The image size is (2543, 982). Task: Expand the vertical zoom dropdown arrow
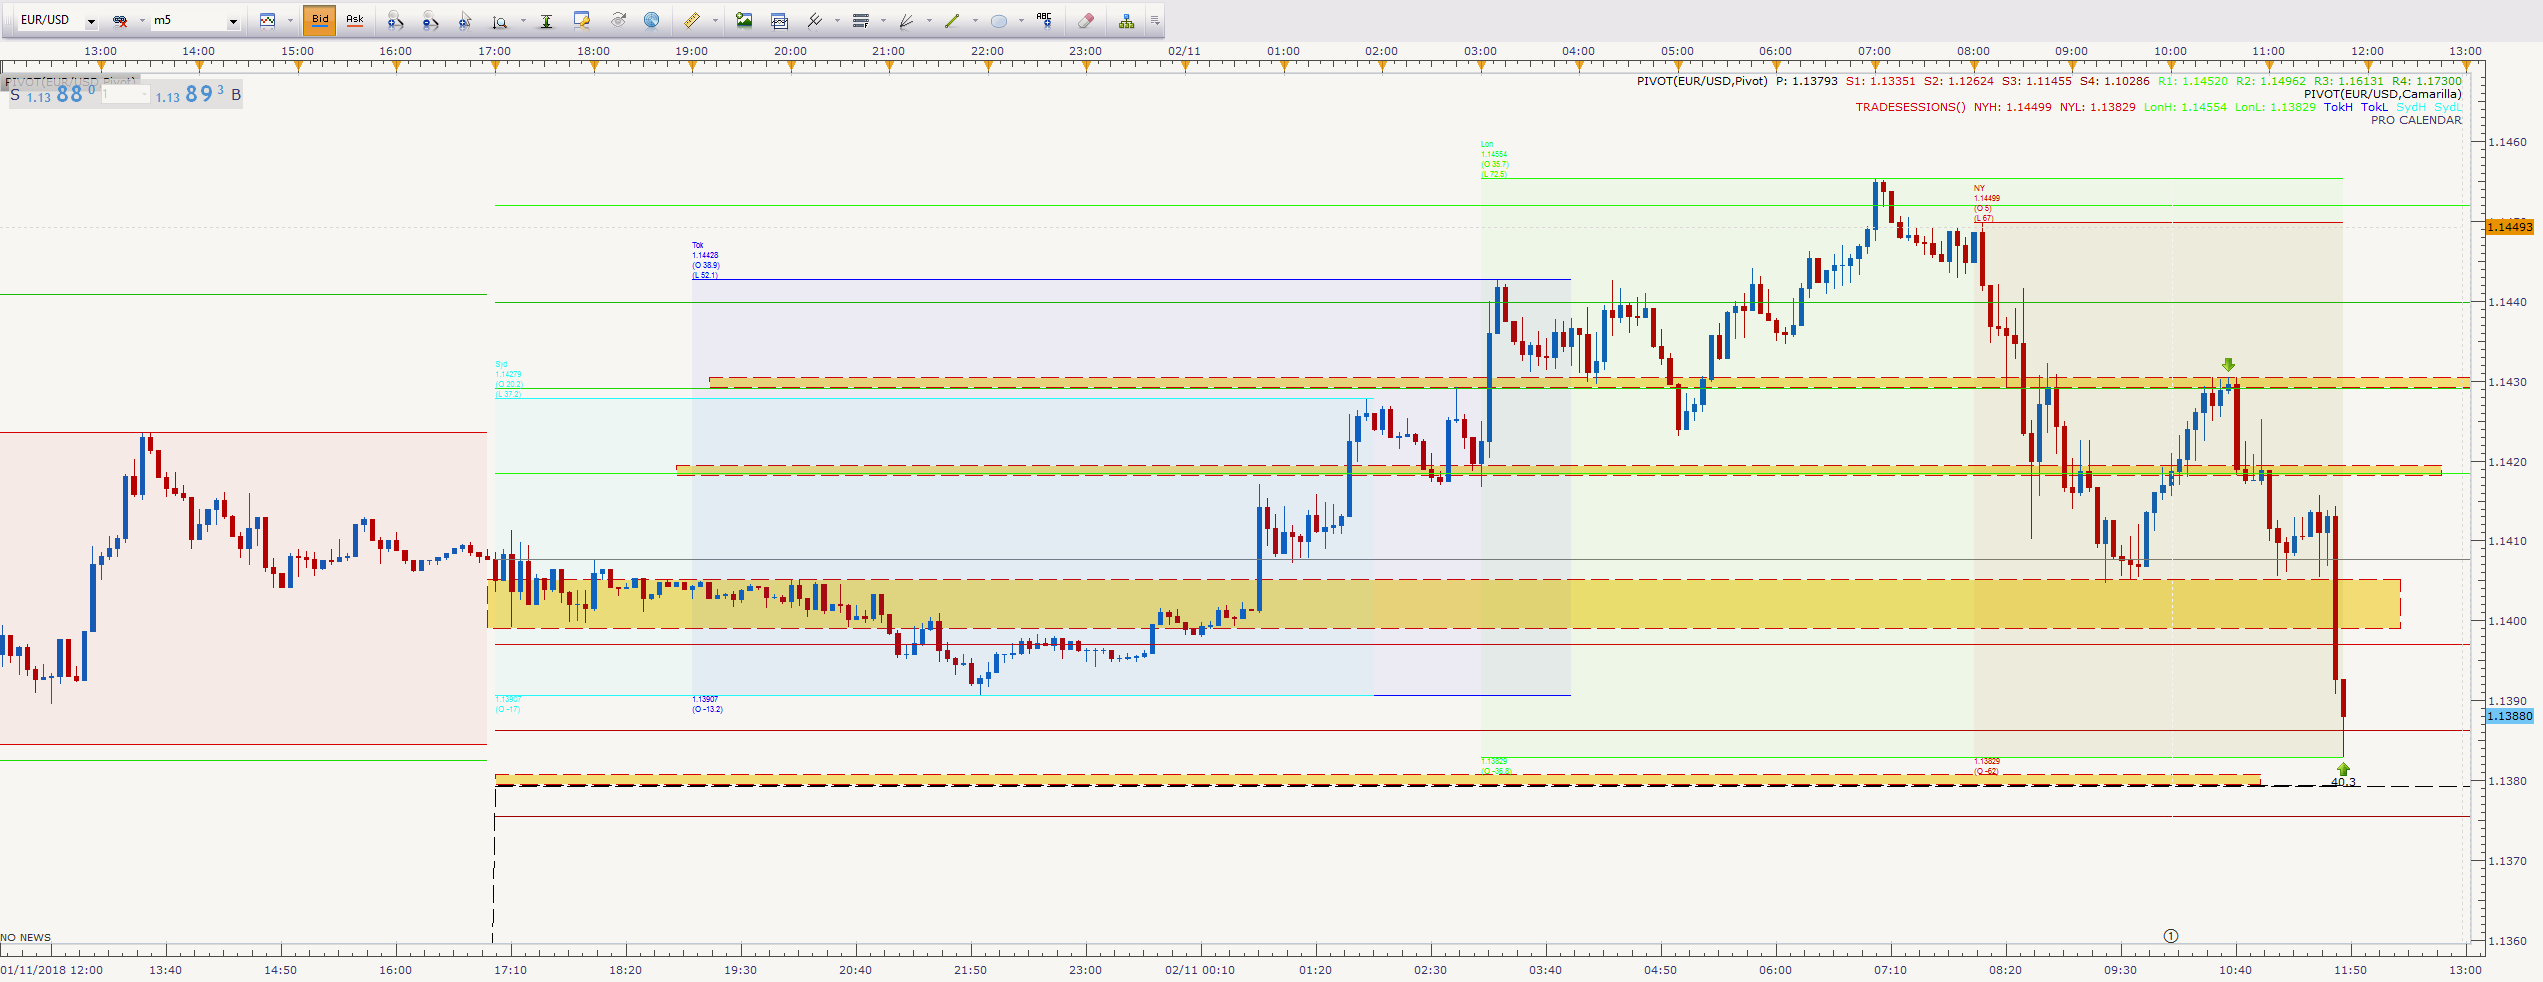coord(523,20)
